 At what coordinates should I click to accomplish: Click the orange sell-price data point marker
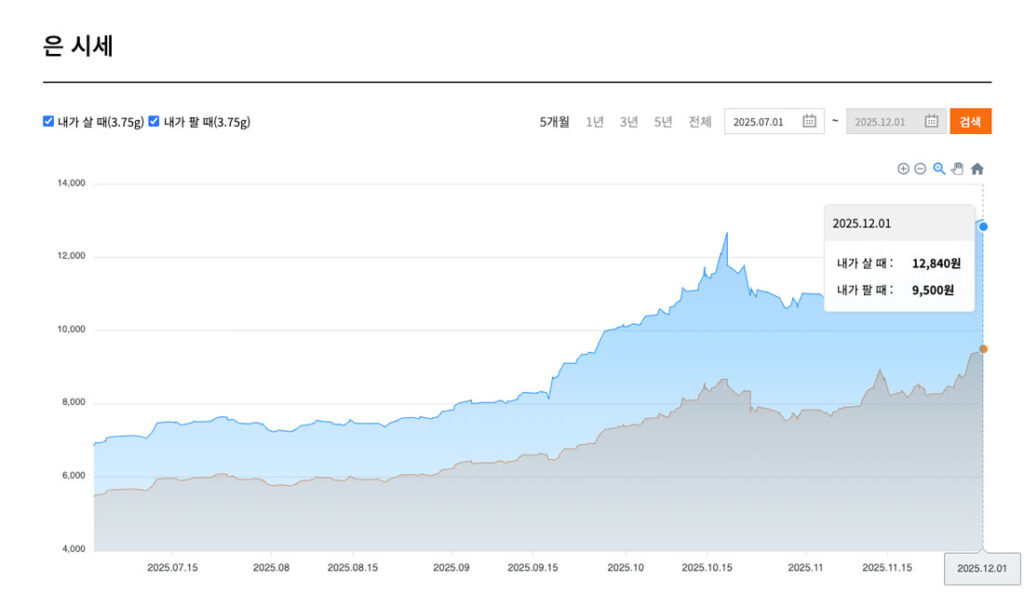click(983, 349)
